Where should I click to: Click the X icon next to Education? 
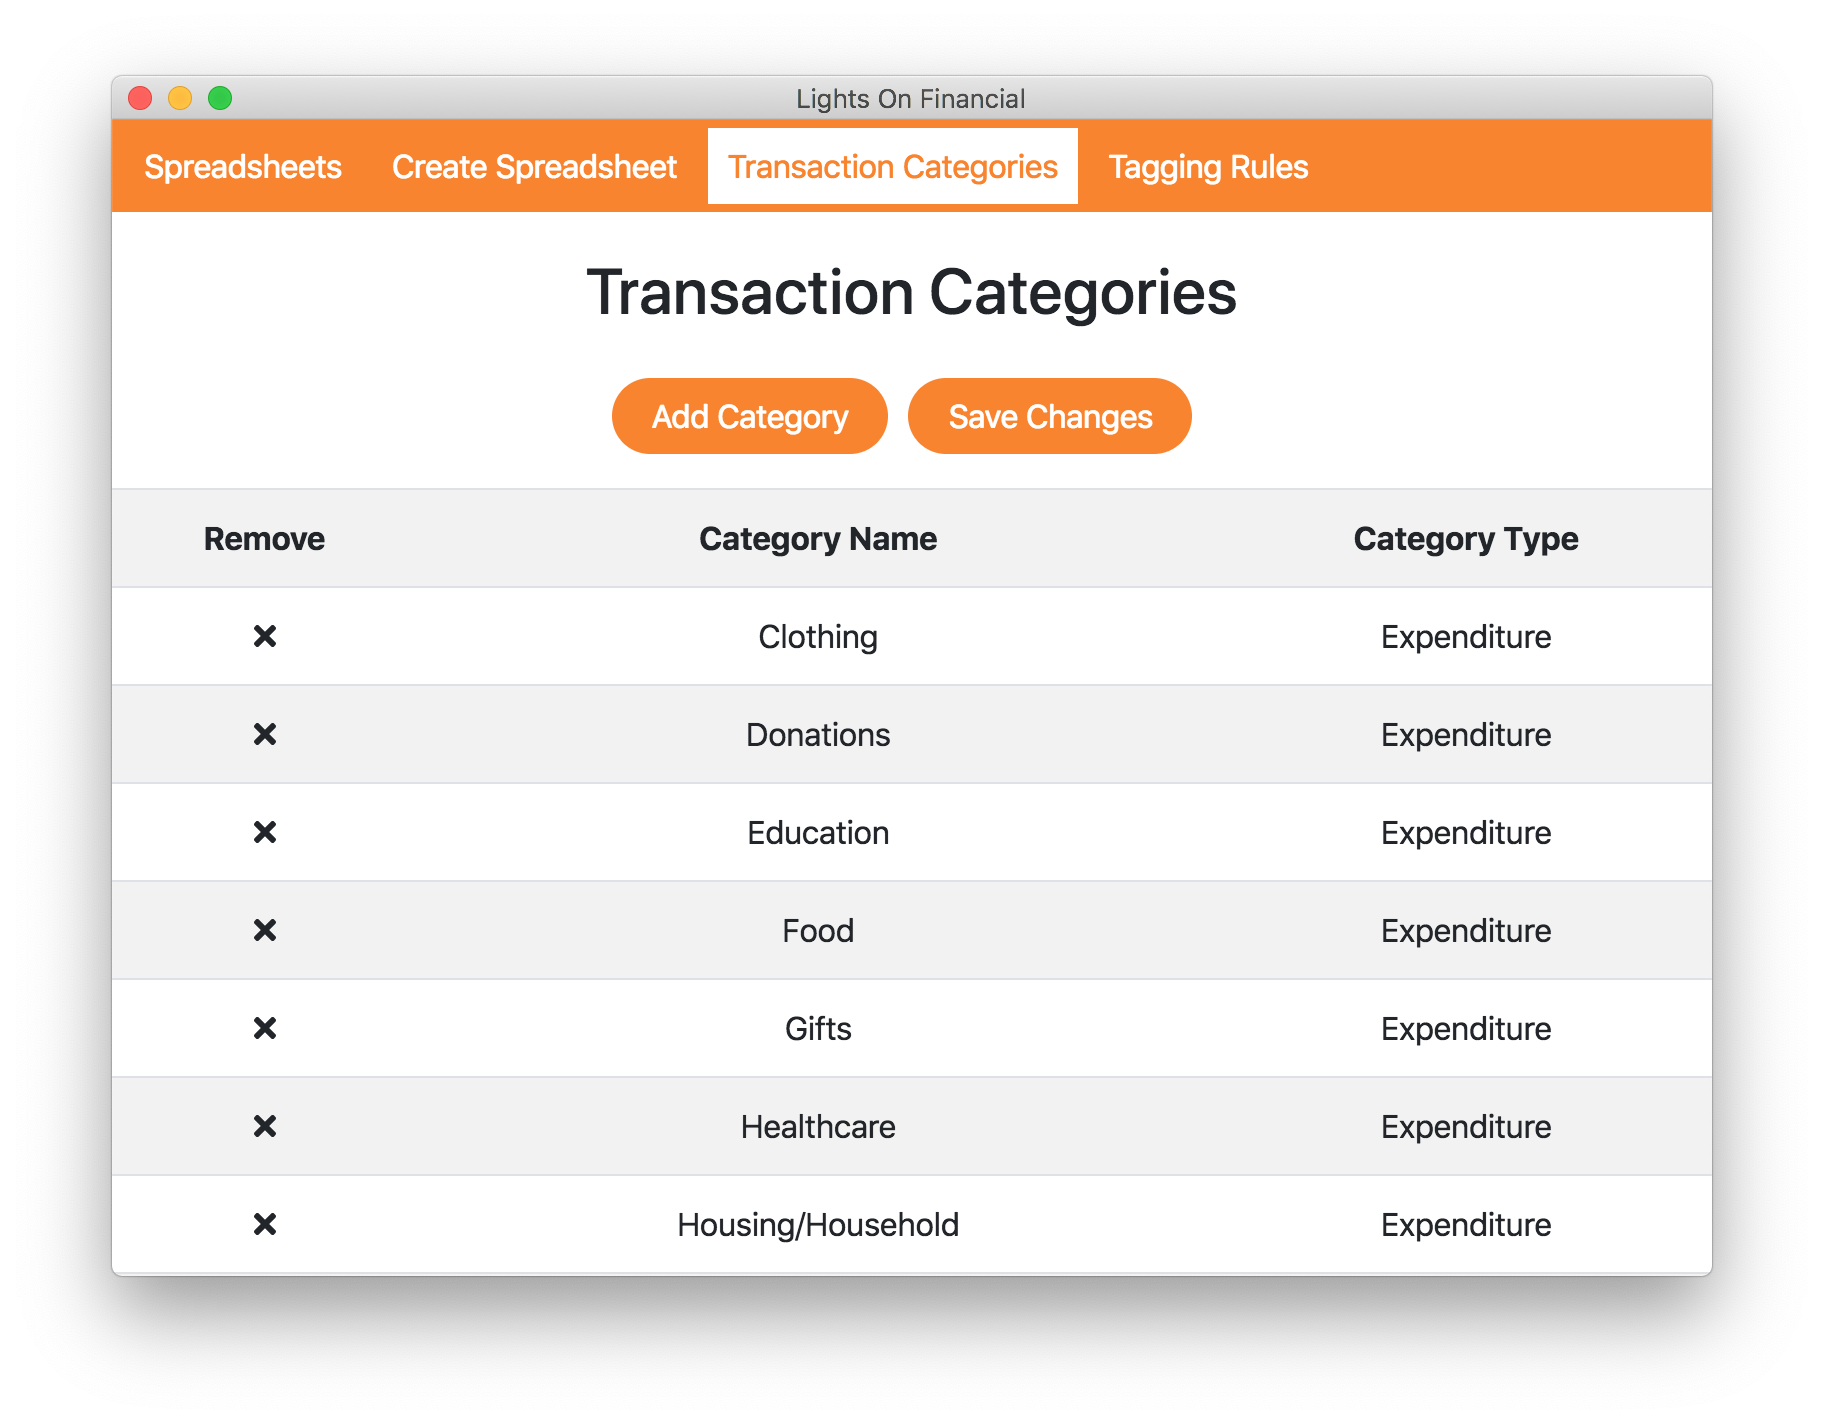pos(264,832)
